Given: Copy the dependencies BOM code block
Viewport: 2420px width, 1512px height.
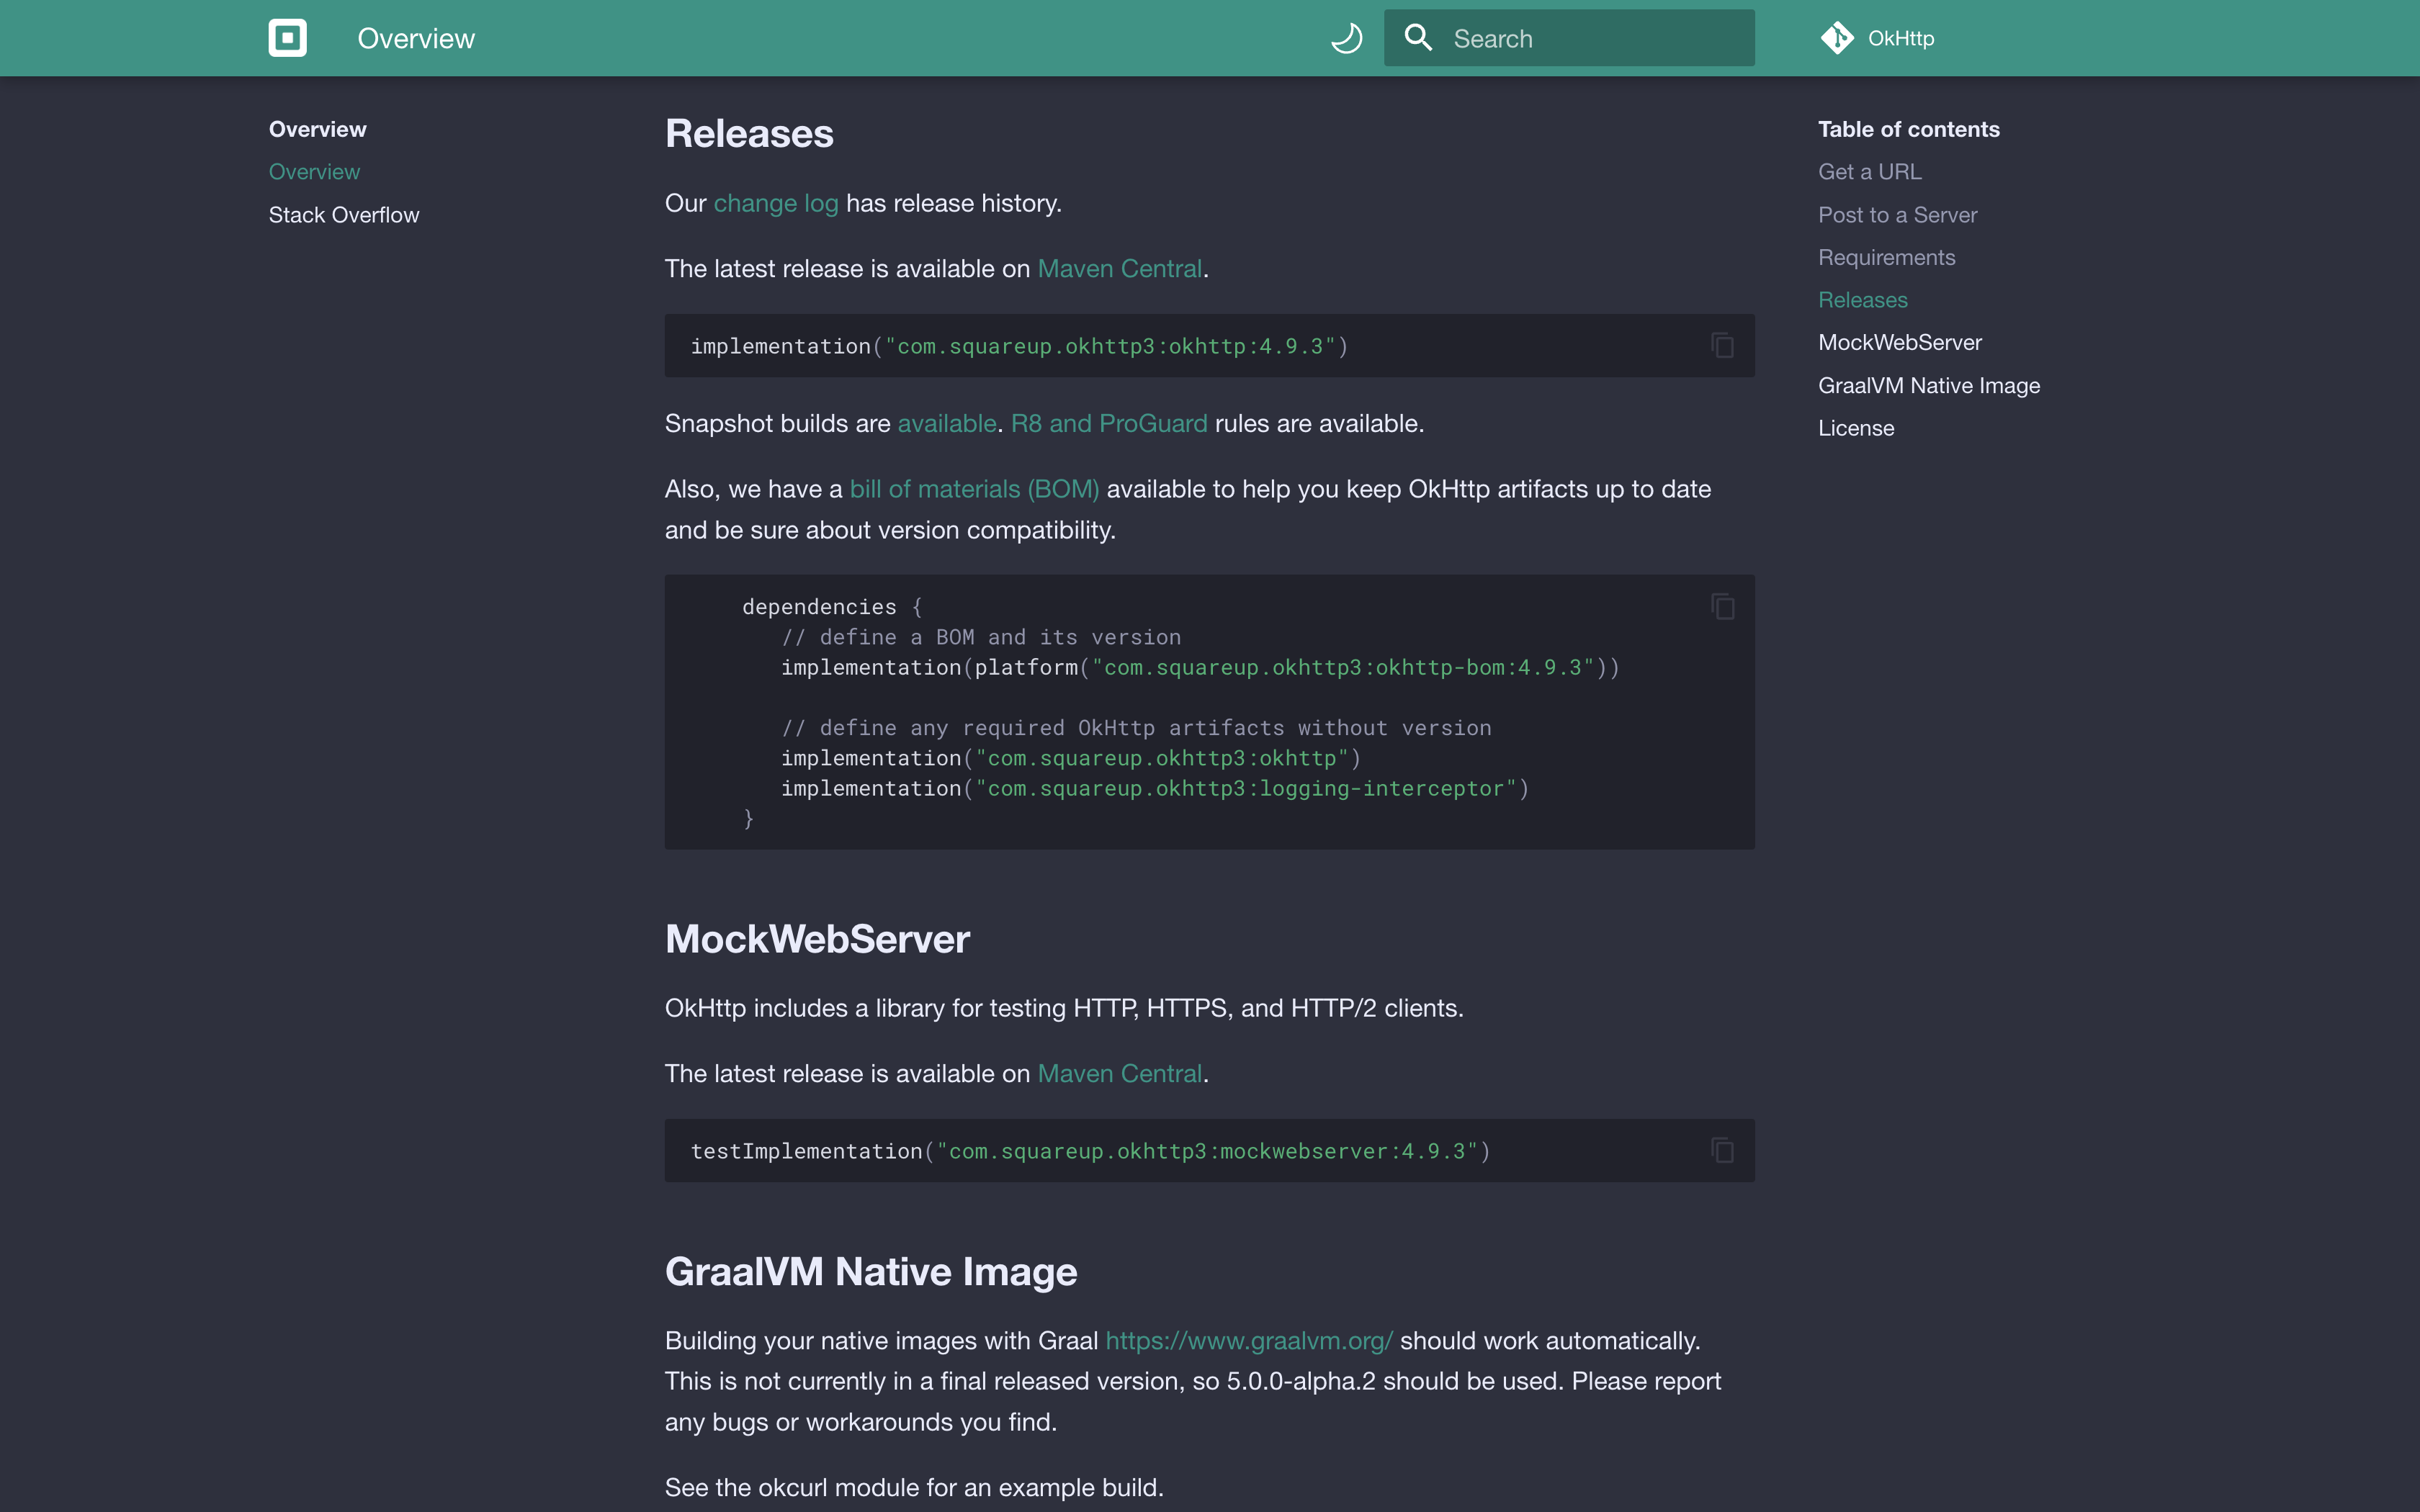Looking at the screenshot, I should click(x=1722, y=606).
